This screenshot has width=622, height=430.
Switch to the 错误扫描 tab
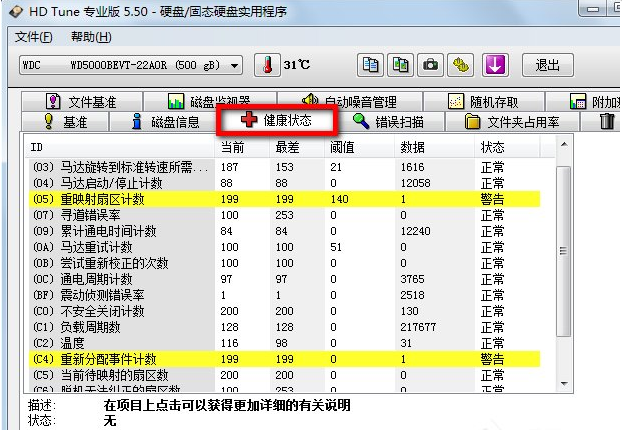[389, 121]
